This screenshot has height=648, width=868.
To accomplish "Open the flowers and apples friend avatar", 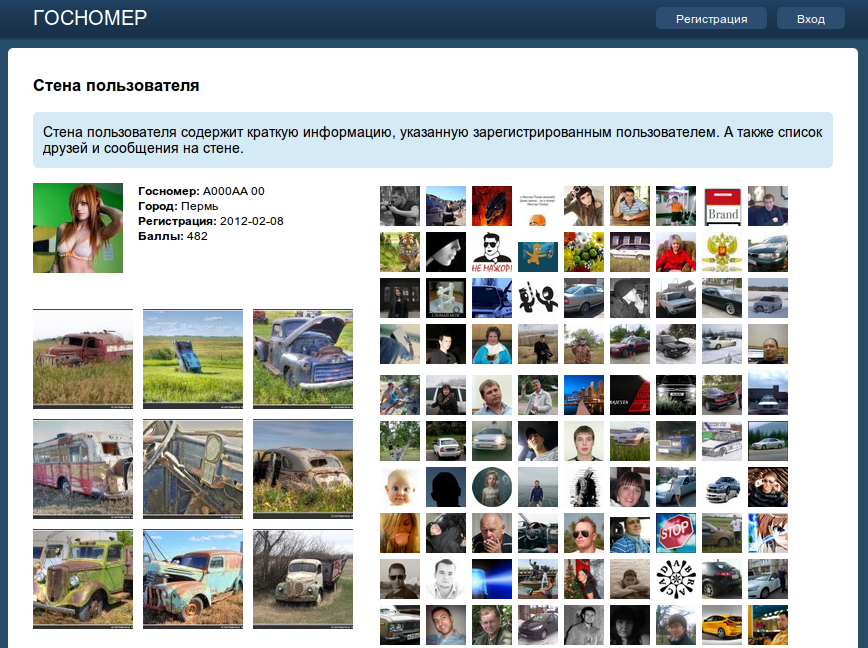I will tap(584, 252).
